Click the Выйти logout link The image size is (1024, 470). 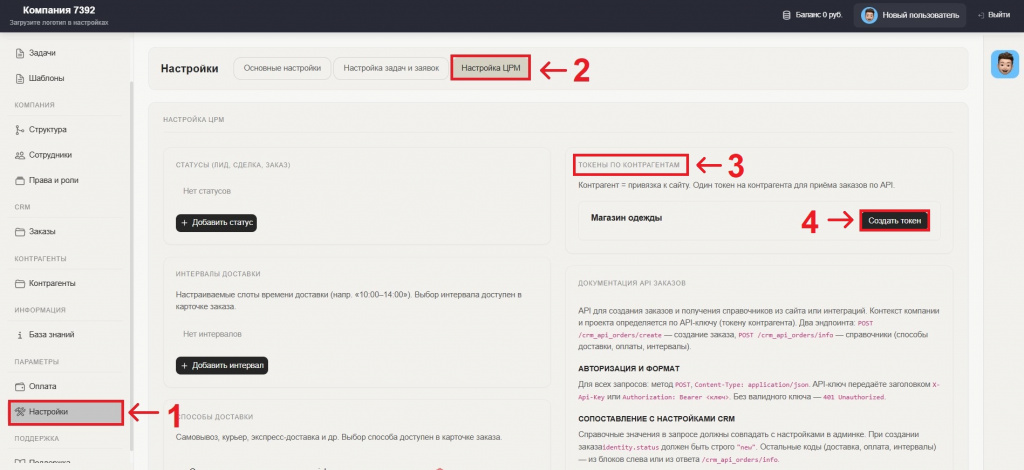(x=992, y=15)
